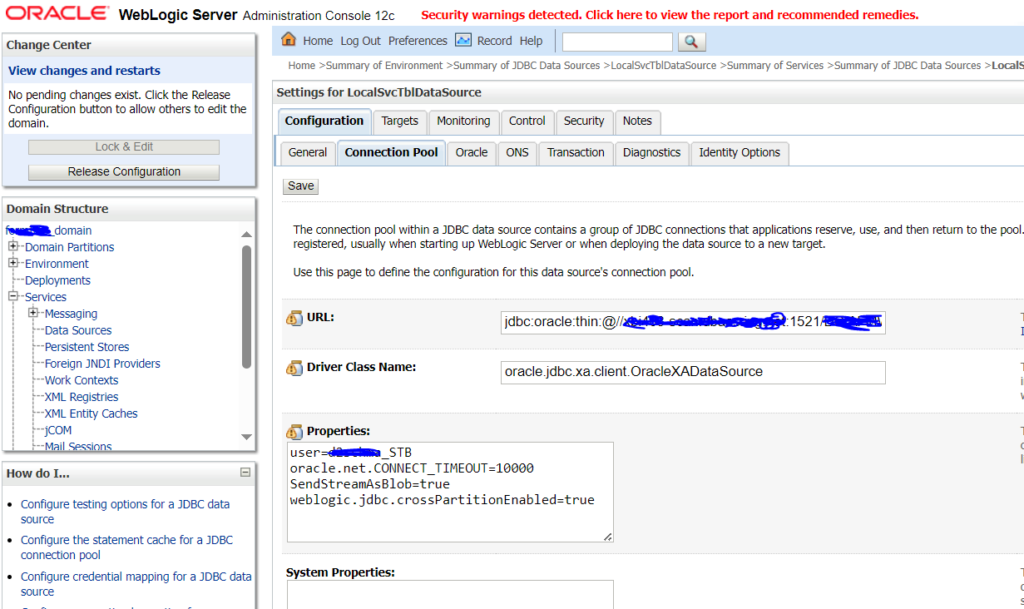Click the System Properties text area
Viewport: 1024px width, 609px height.
[450, 595]
